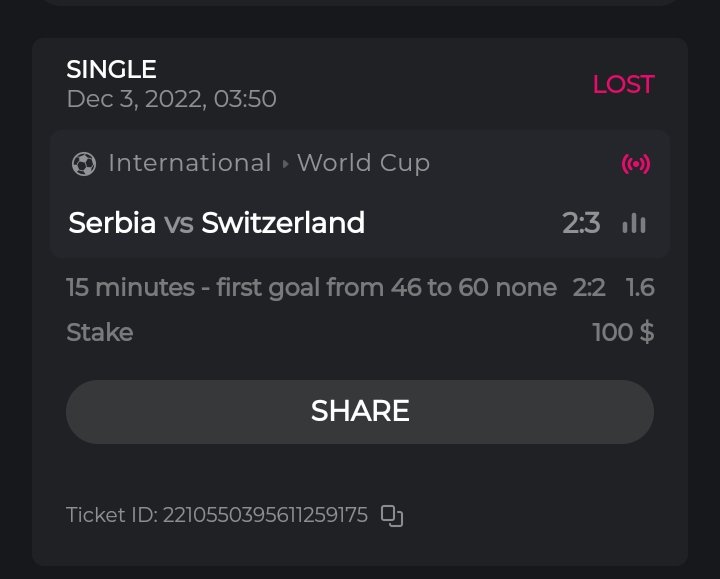Click the 1.6 odds value

coord(640,288)
